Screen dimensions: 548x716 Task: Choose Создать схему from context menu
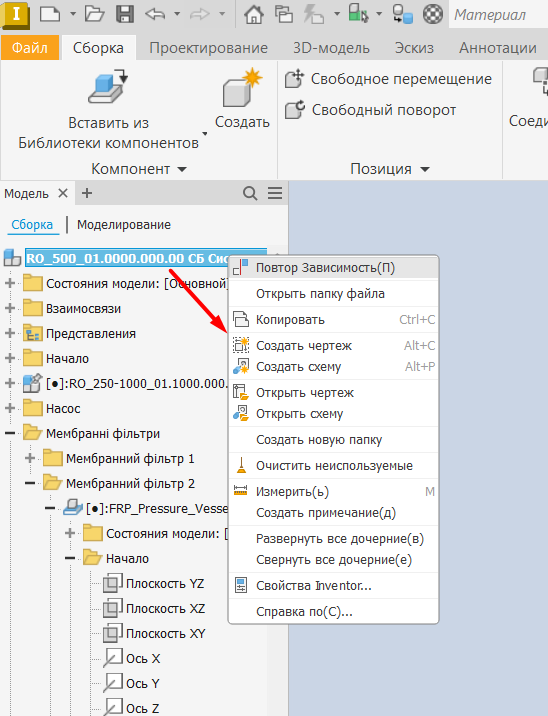pos(333,367)
